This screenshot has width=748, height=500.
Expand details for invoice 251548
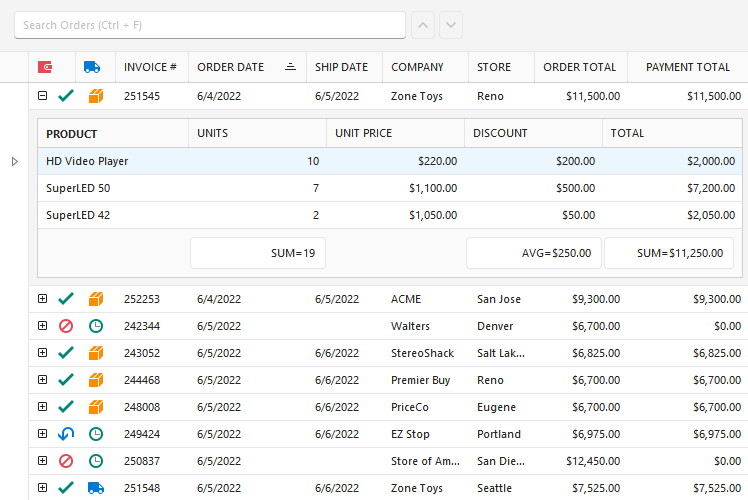pos(42,488)
